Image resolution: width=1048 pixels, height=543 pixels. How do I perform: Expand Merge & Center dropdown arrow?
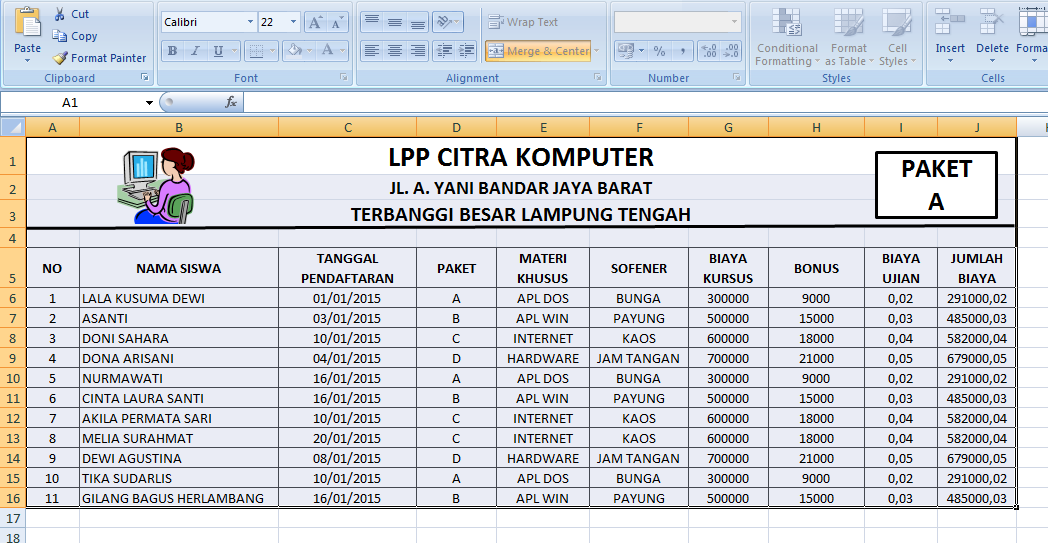point(597,51)
